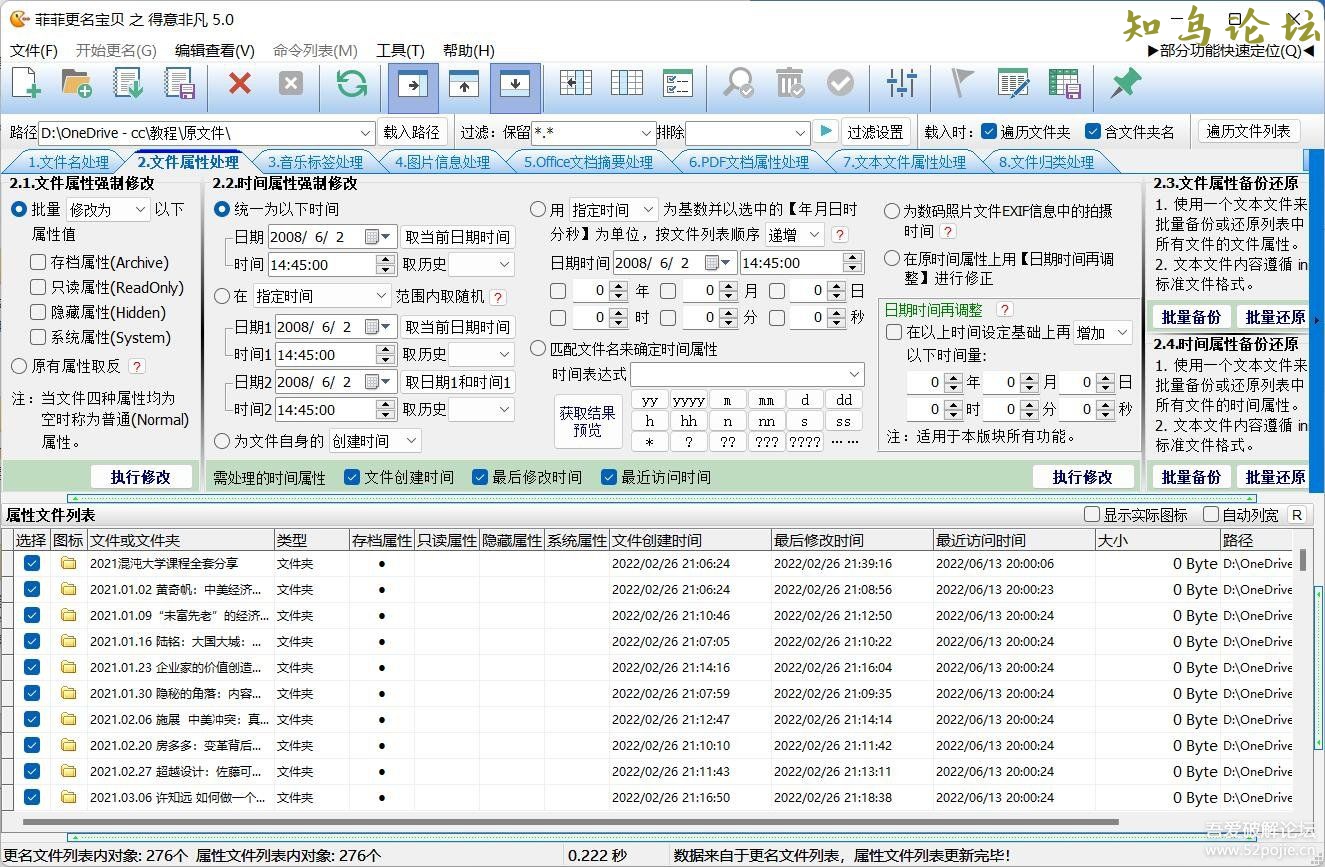This screenshot has height=867, width=1325.
Task: Click the 过滤设置 button
Action: click(876, 132)
